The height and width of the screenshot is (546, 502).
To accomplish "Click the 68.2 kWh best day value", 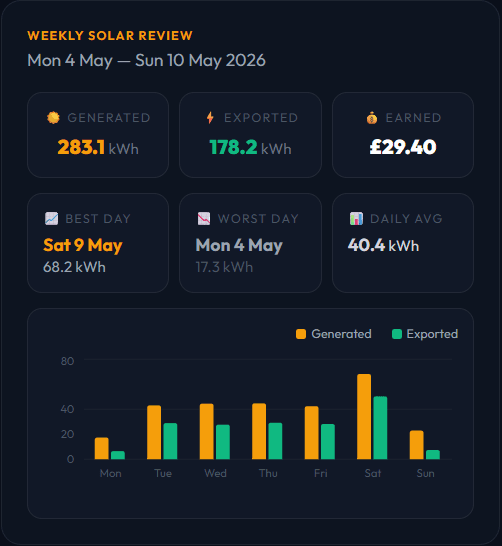I will point(74,267).
